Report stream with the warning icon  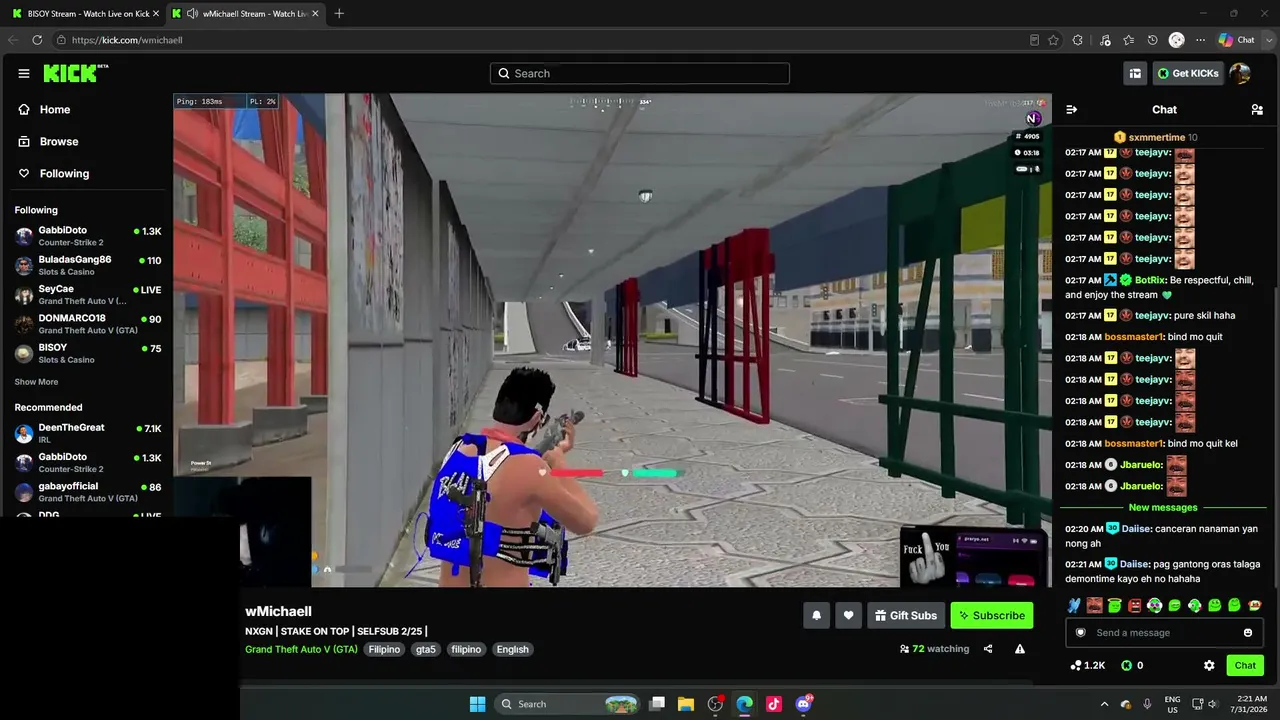point(1020,649)
